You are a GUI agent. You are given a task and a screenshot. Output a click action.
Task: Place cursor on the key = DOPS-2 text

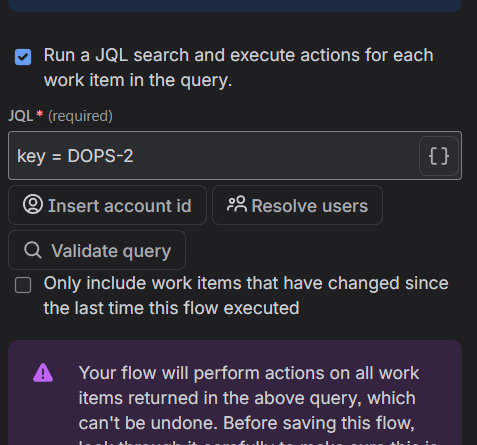click(x=75, y=156)
